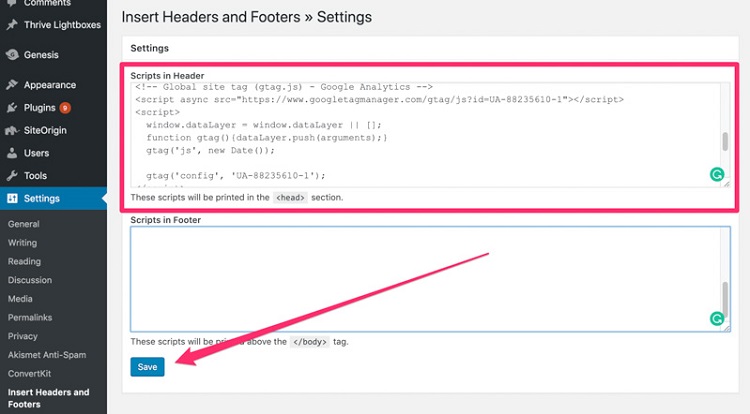750x414 pixels.
Task: Click the Save button
Action: (147, 367)
